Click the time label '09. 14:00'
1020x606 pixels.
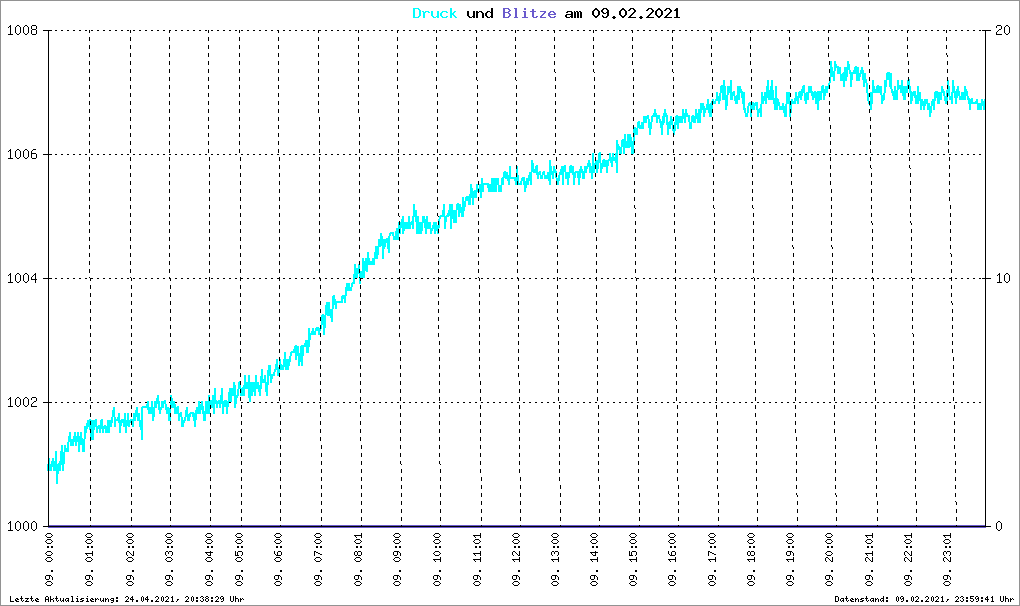click(595, 560)
